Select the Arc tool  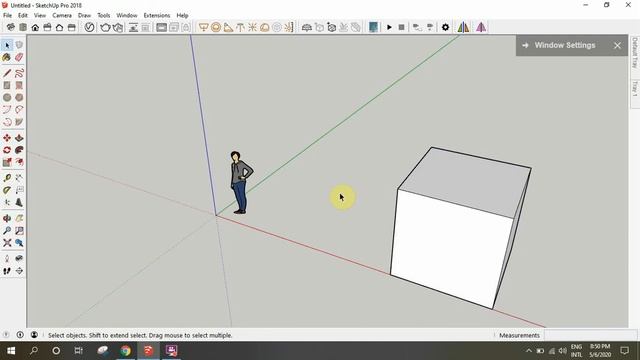[x=7, y=109]
